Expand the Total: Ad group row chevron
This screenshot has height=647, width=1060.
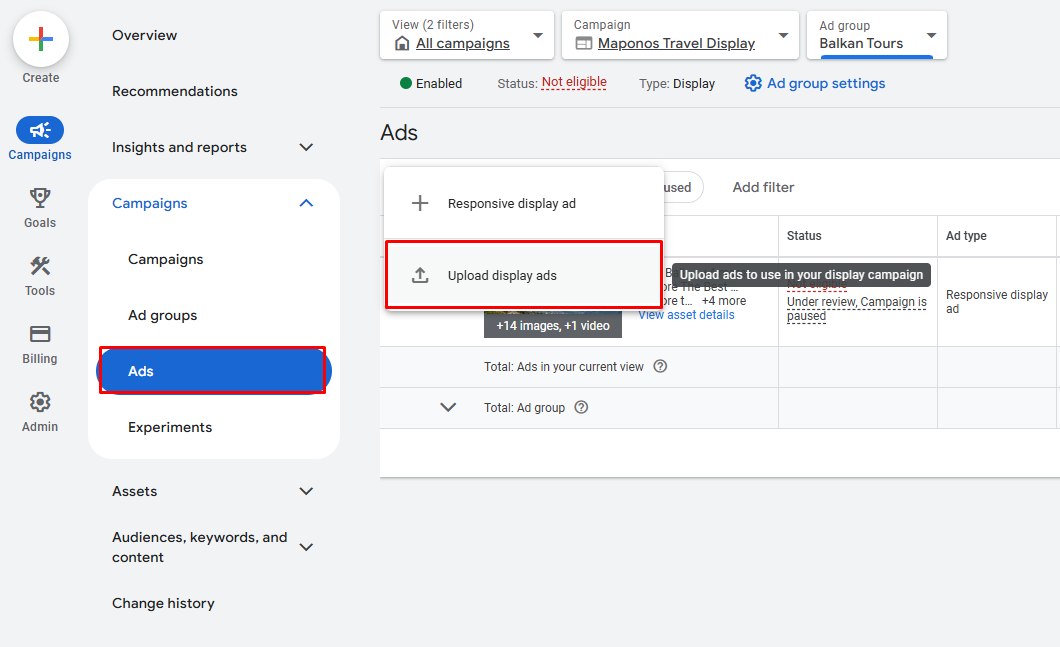tap(448, 408)
